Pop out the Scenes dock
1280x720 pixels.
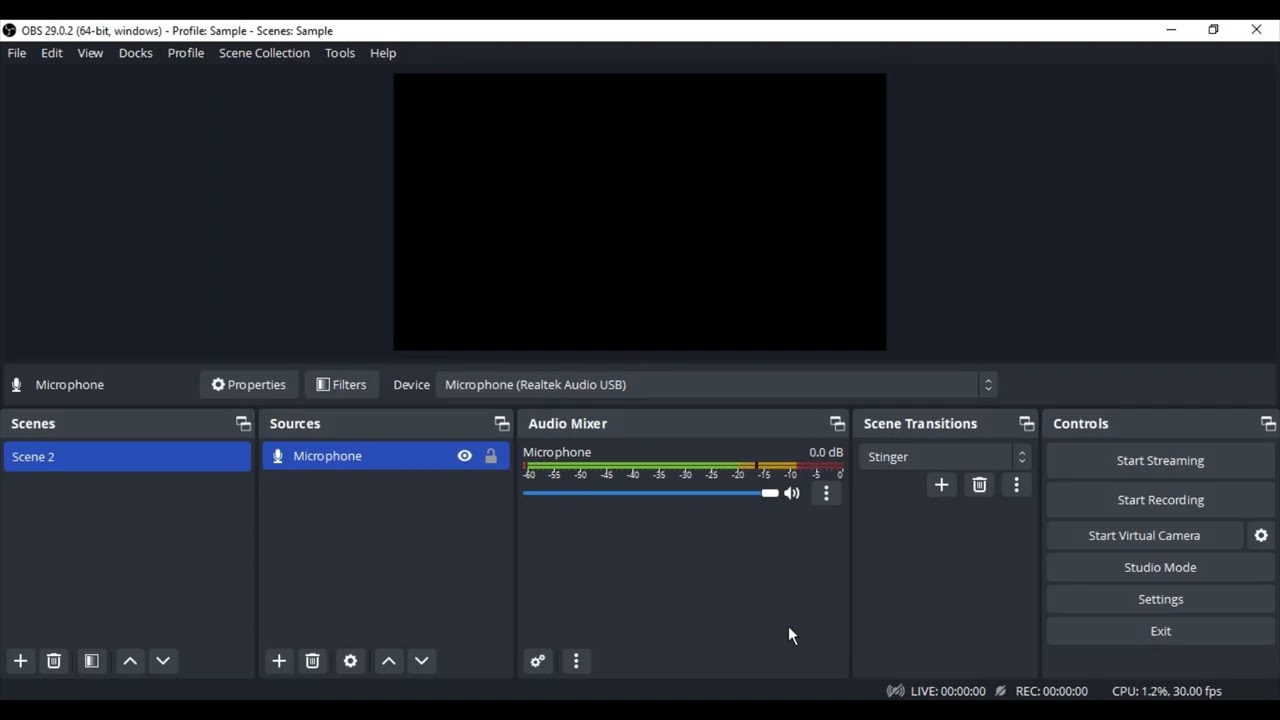243,424
